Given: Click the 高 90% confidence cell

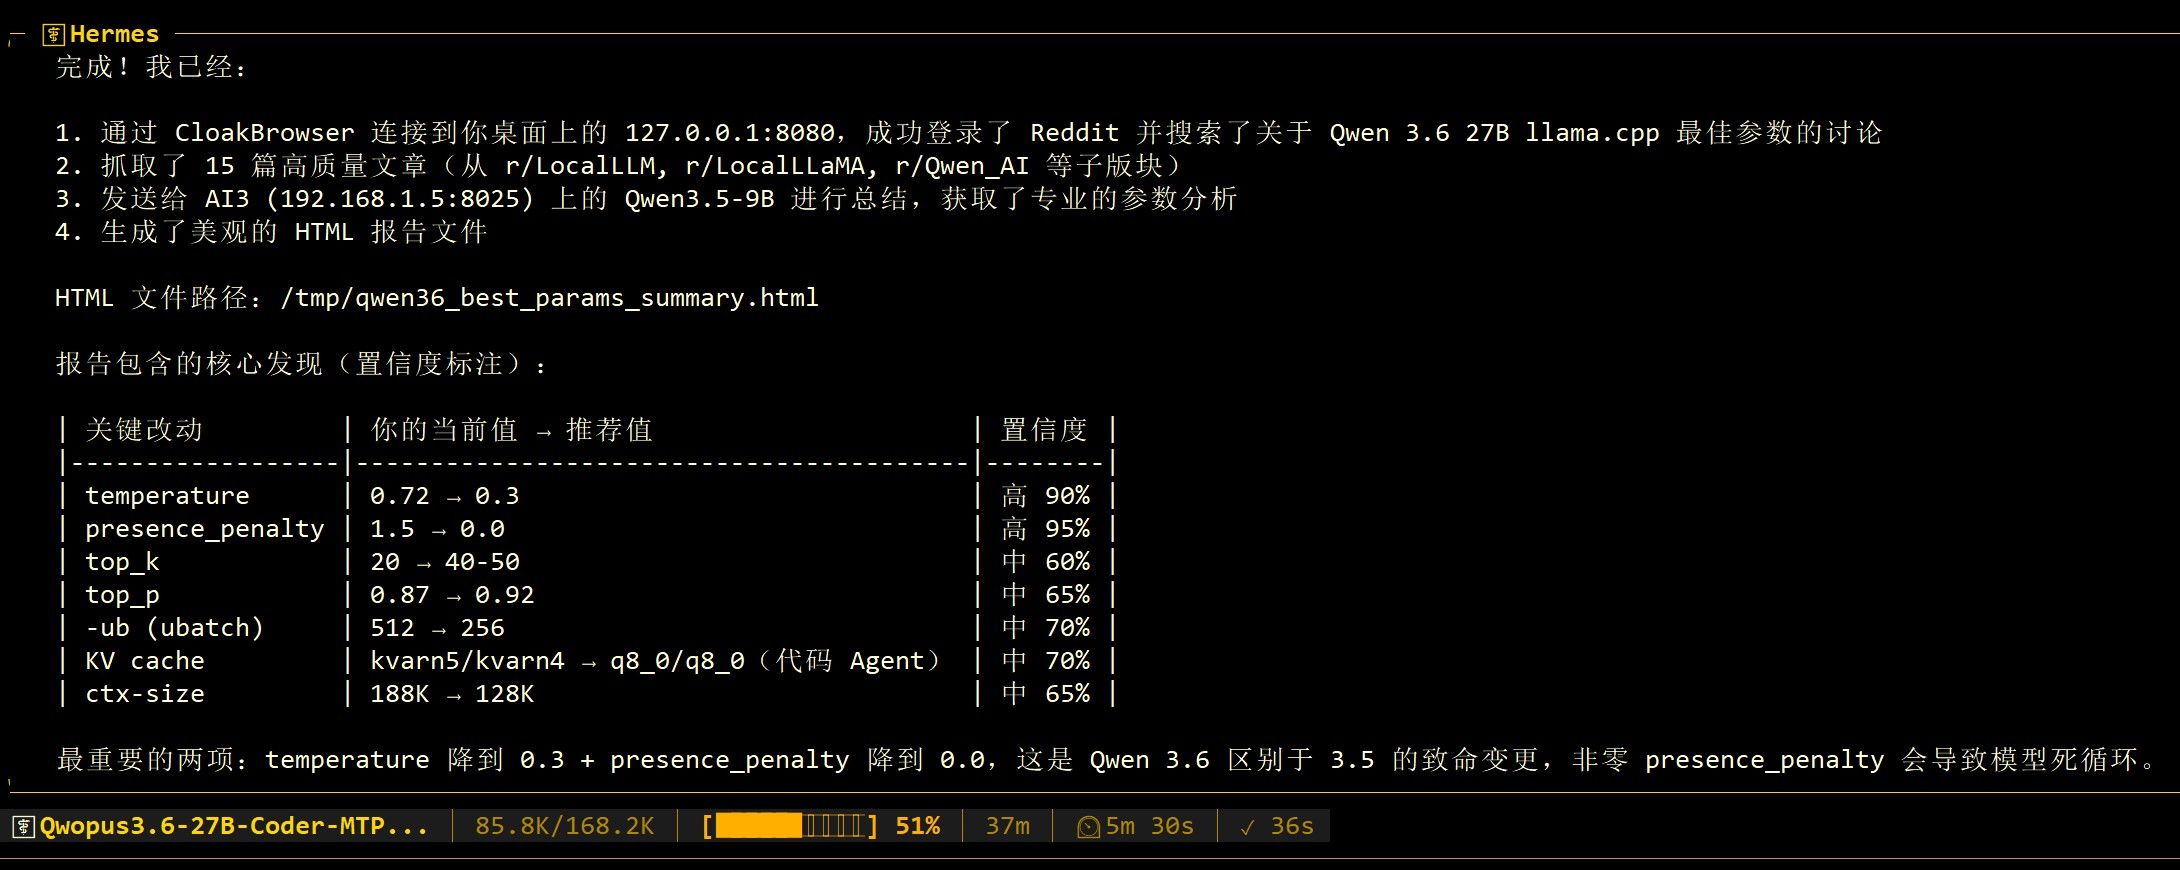Looking at the screenshot, I should [1045, 496].
